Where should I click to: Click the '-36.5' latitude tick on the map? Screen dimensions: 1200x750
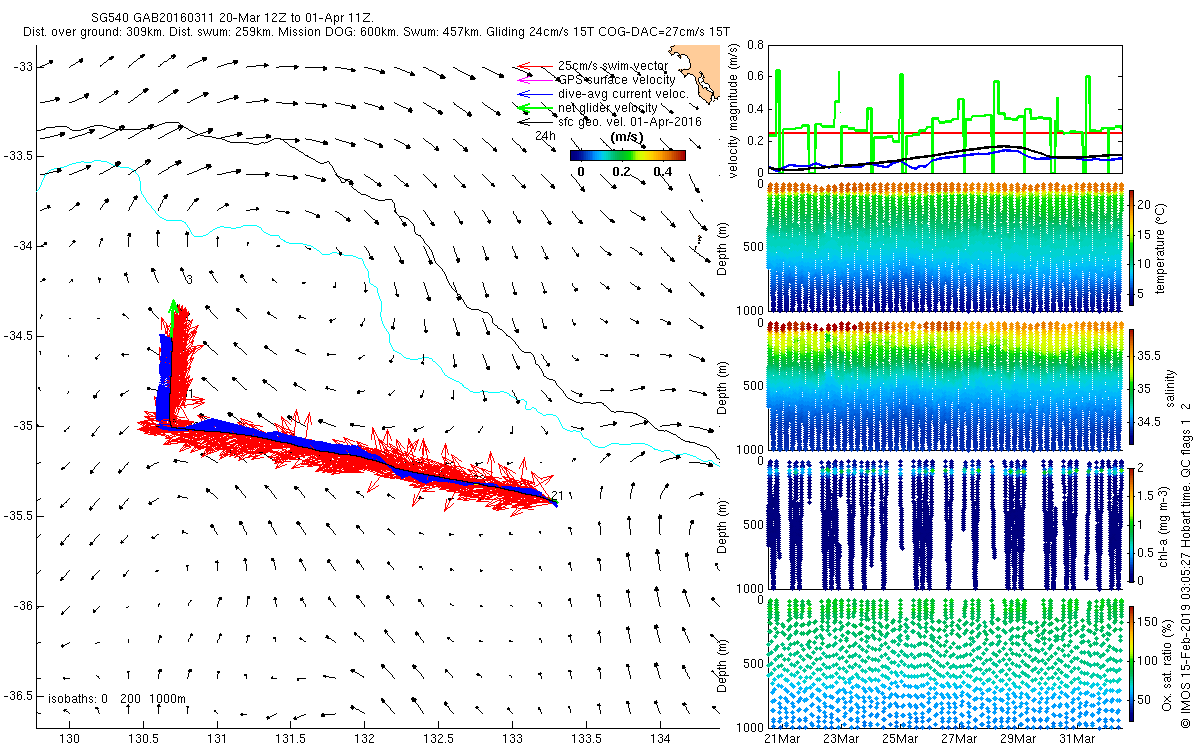coord(19,696)
